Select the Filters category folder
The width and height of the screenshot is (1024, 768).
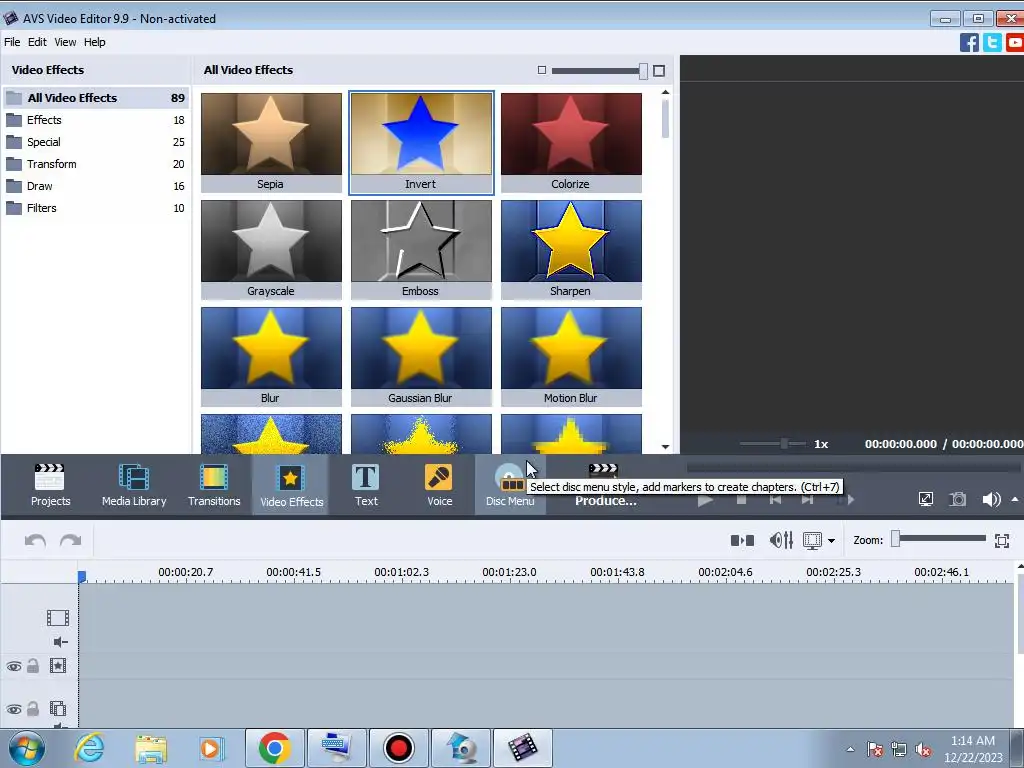point(96,208)
